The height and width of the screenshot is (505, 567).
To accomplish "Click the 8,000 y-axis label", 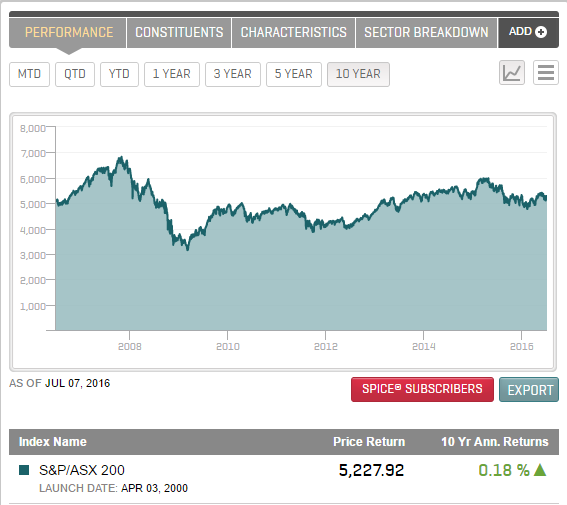I will pos(33,128).
